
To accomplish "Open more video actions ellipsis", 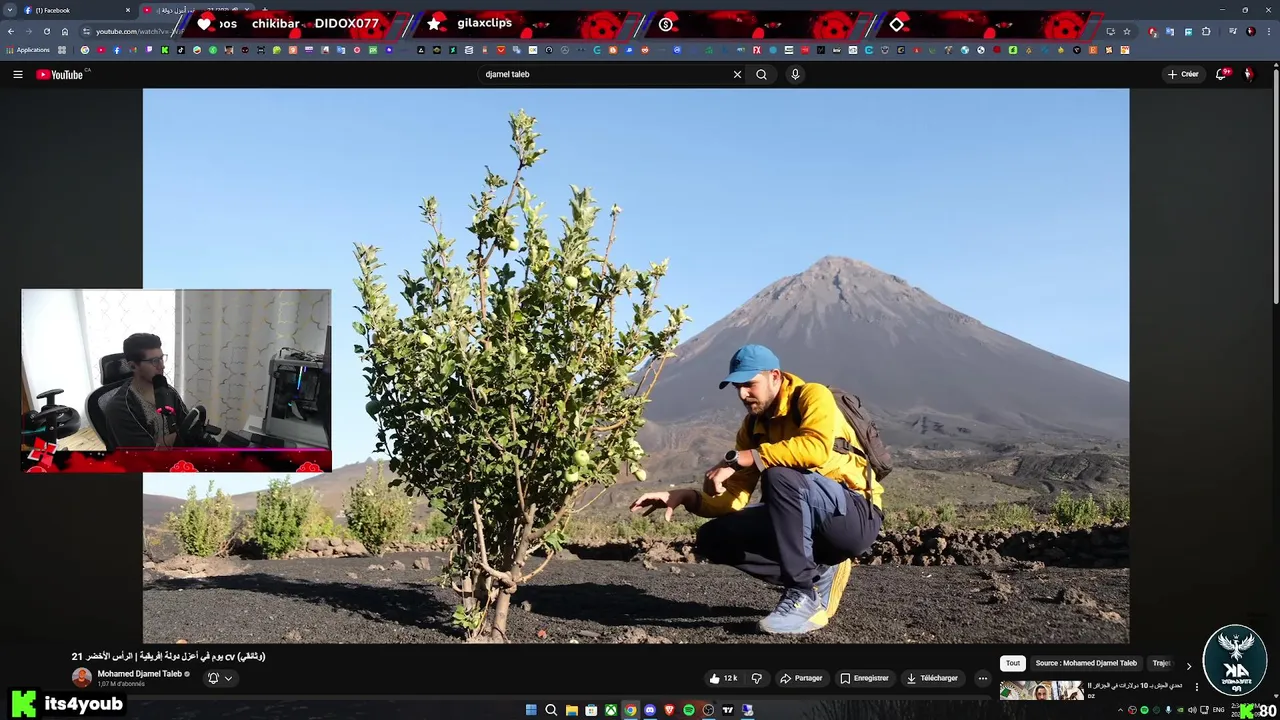I will point(983,678).
